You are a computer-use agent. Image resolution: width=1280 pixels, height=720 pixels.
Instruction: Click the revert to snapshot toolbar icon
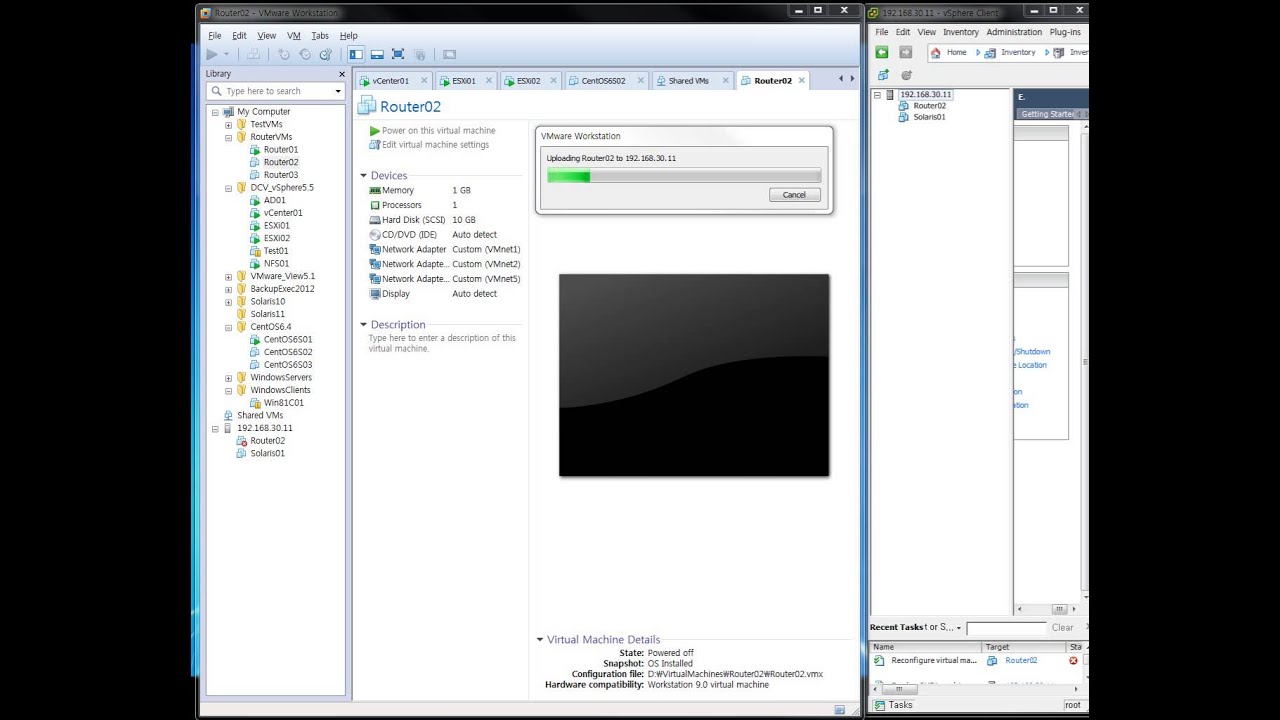click(305, 55)
